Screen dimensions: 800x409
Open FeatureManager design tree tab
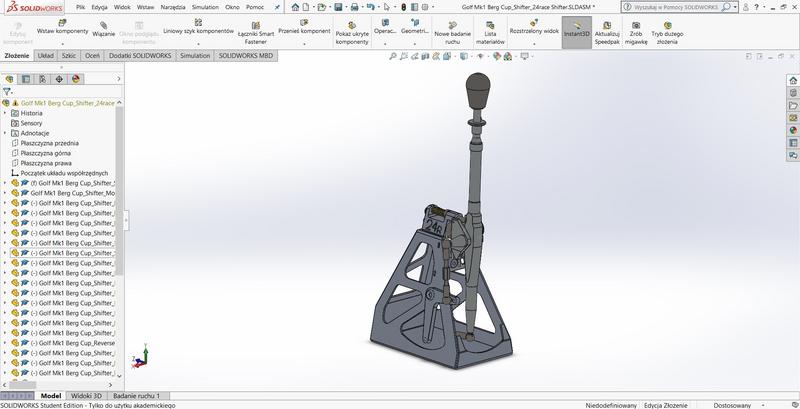[x=9, y=79]
